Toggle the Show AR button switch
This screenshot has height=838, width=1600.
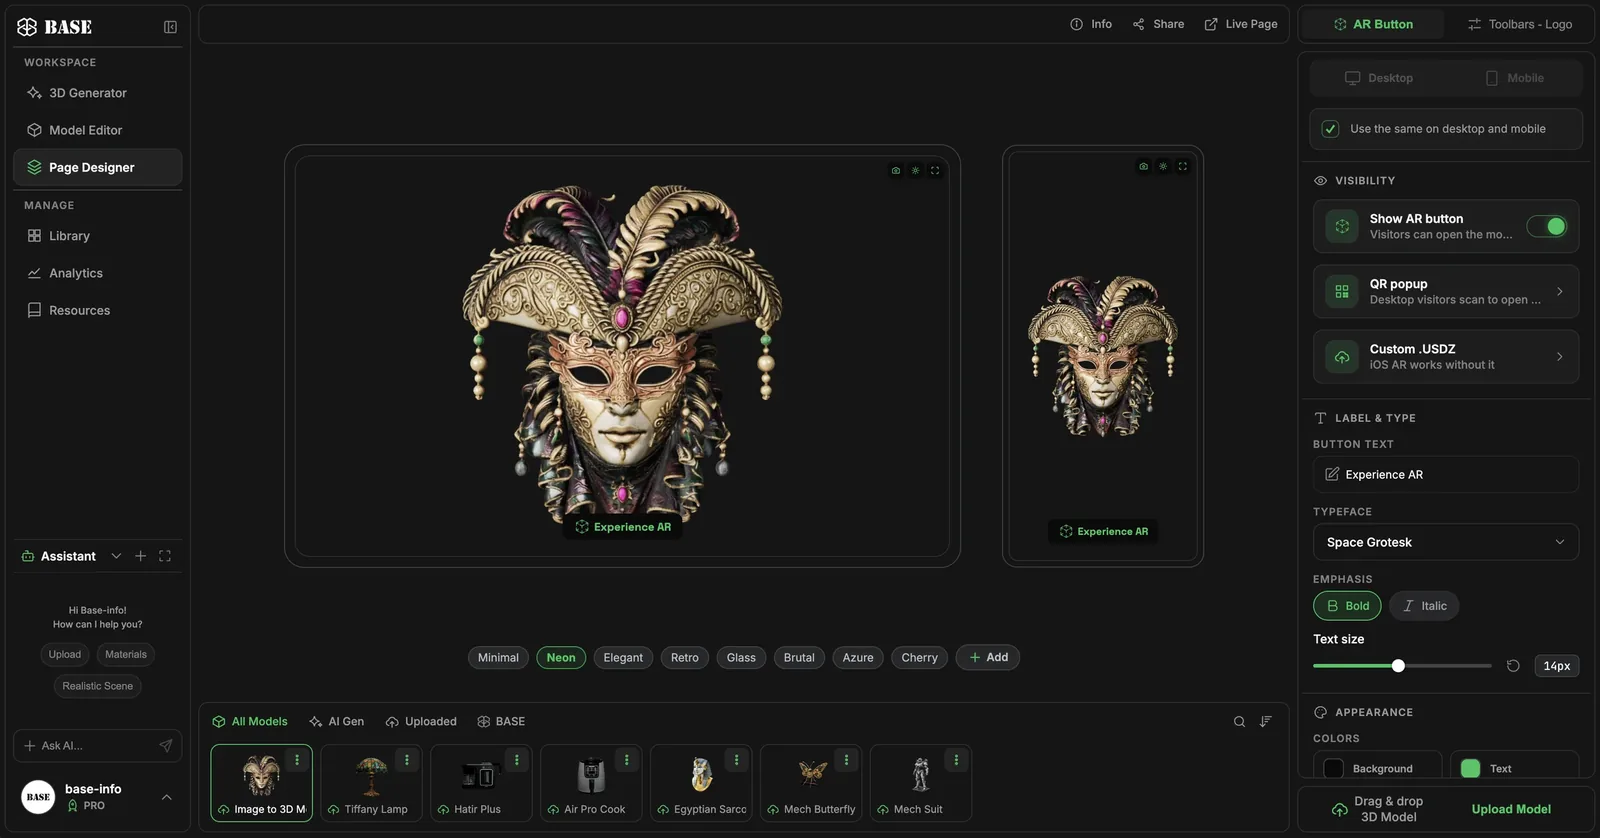(x=1547, y=226)
